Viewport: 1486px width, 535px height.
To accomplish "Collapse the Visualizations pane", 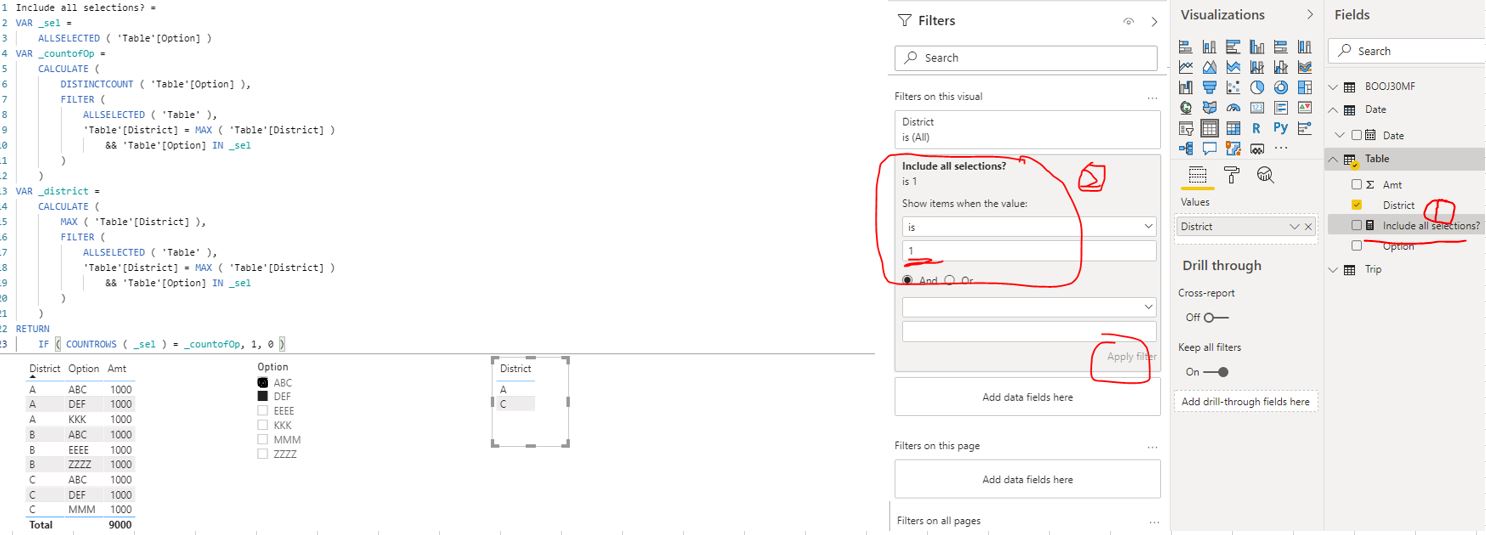I will click(1310, 15).
